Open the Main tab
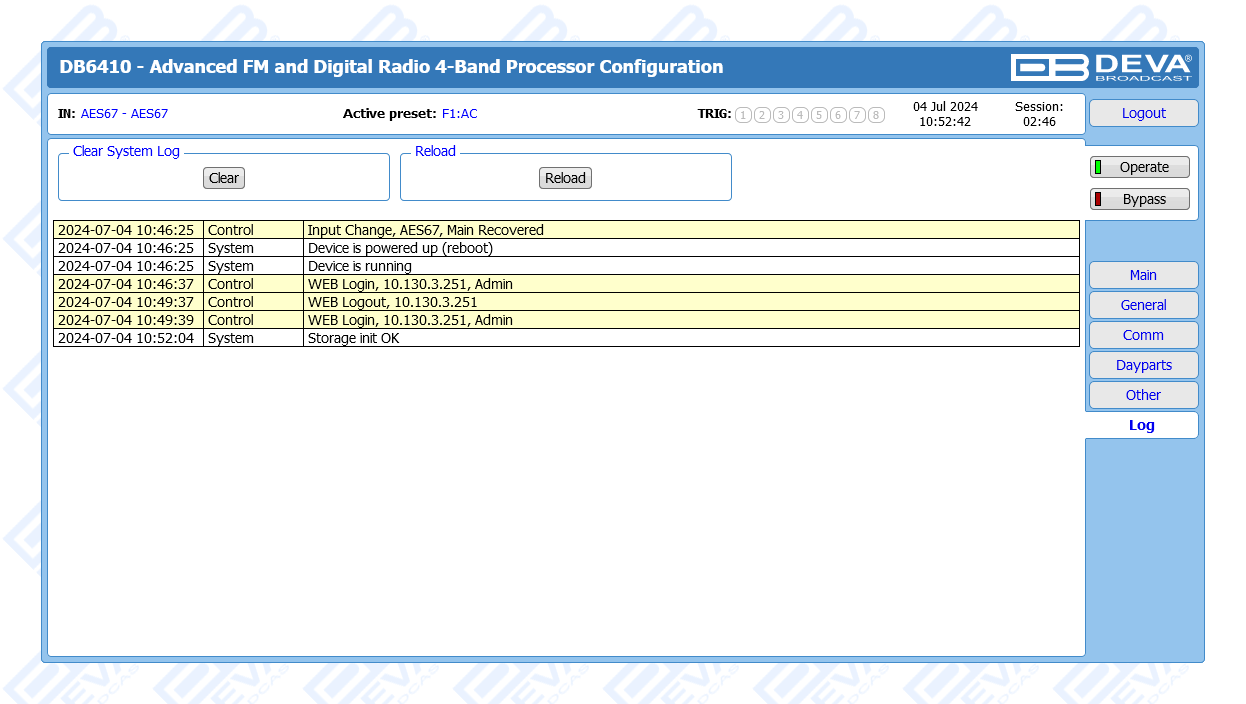 pyautogui.click(x=1143, y=275)
